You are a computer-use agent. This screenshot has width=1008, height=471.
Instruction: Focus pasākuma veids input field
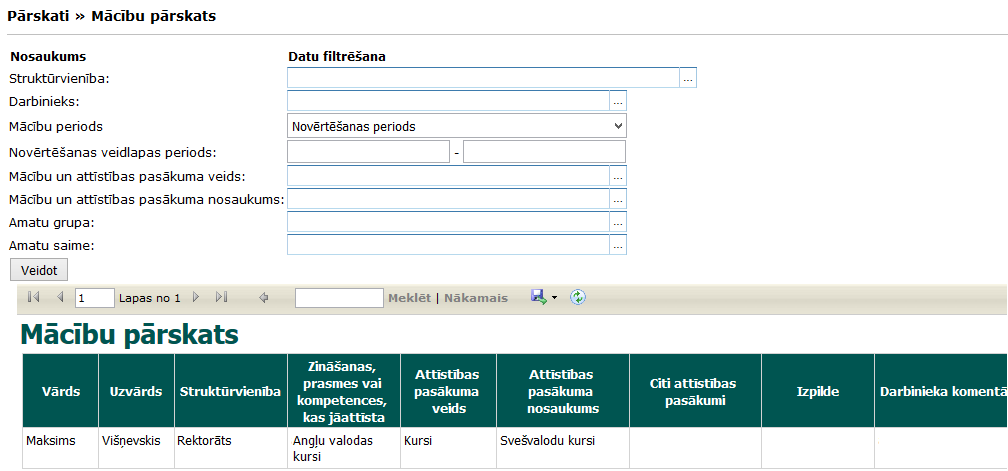pos(448,176)
